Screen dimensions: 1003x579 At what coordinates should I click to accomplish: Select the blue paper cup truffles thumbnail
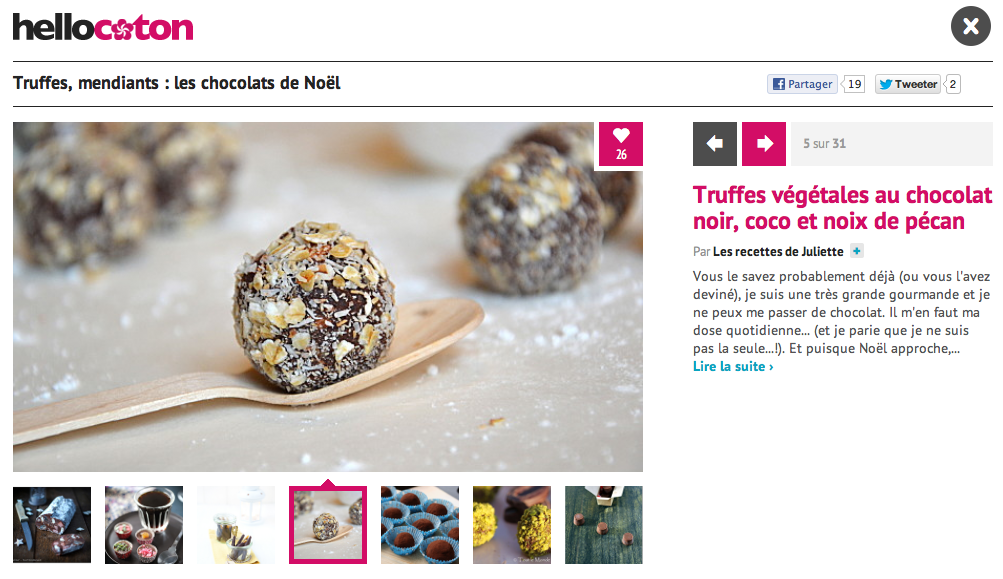pyautogui.click(x=420, y=525)
